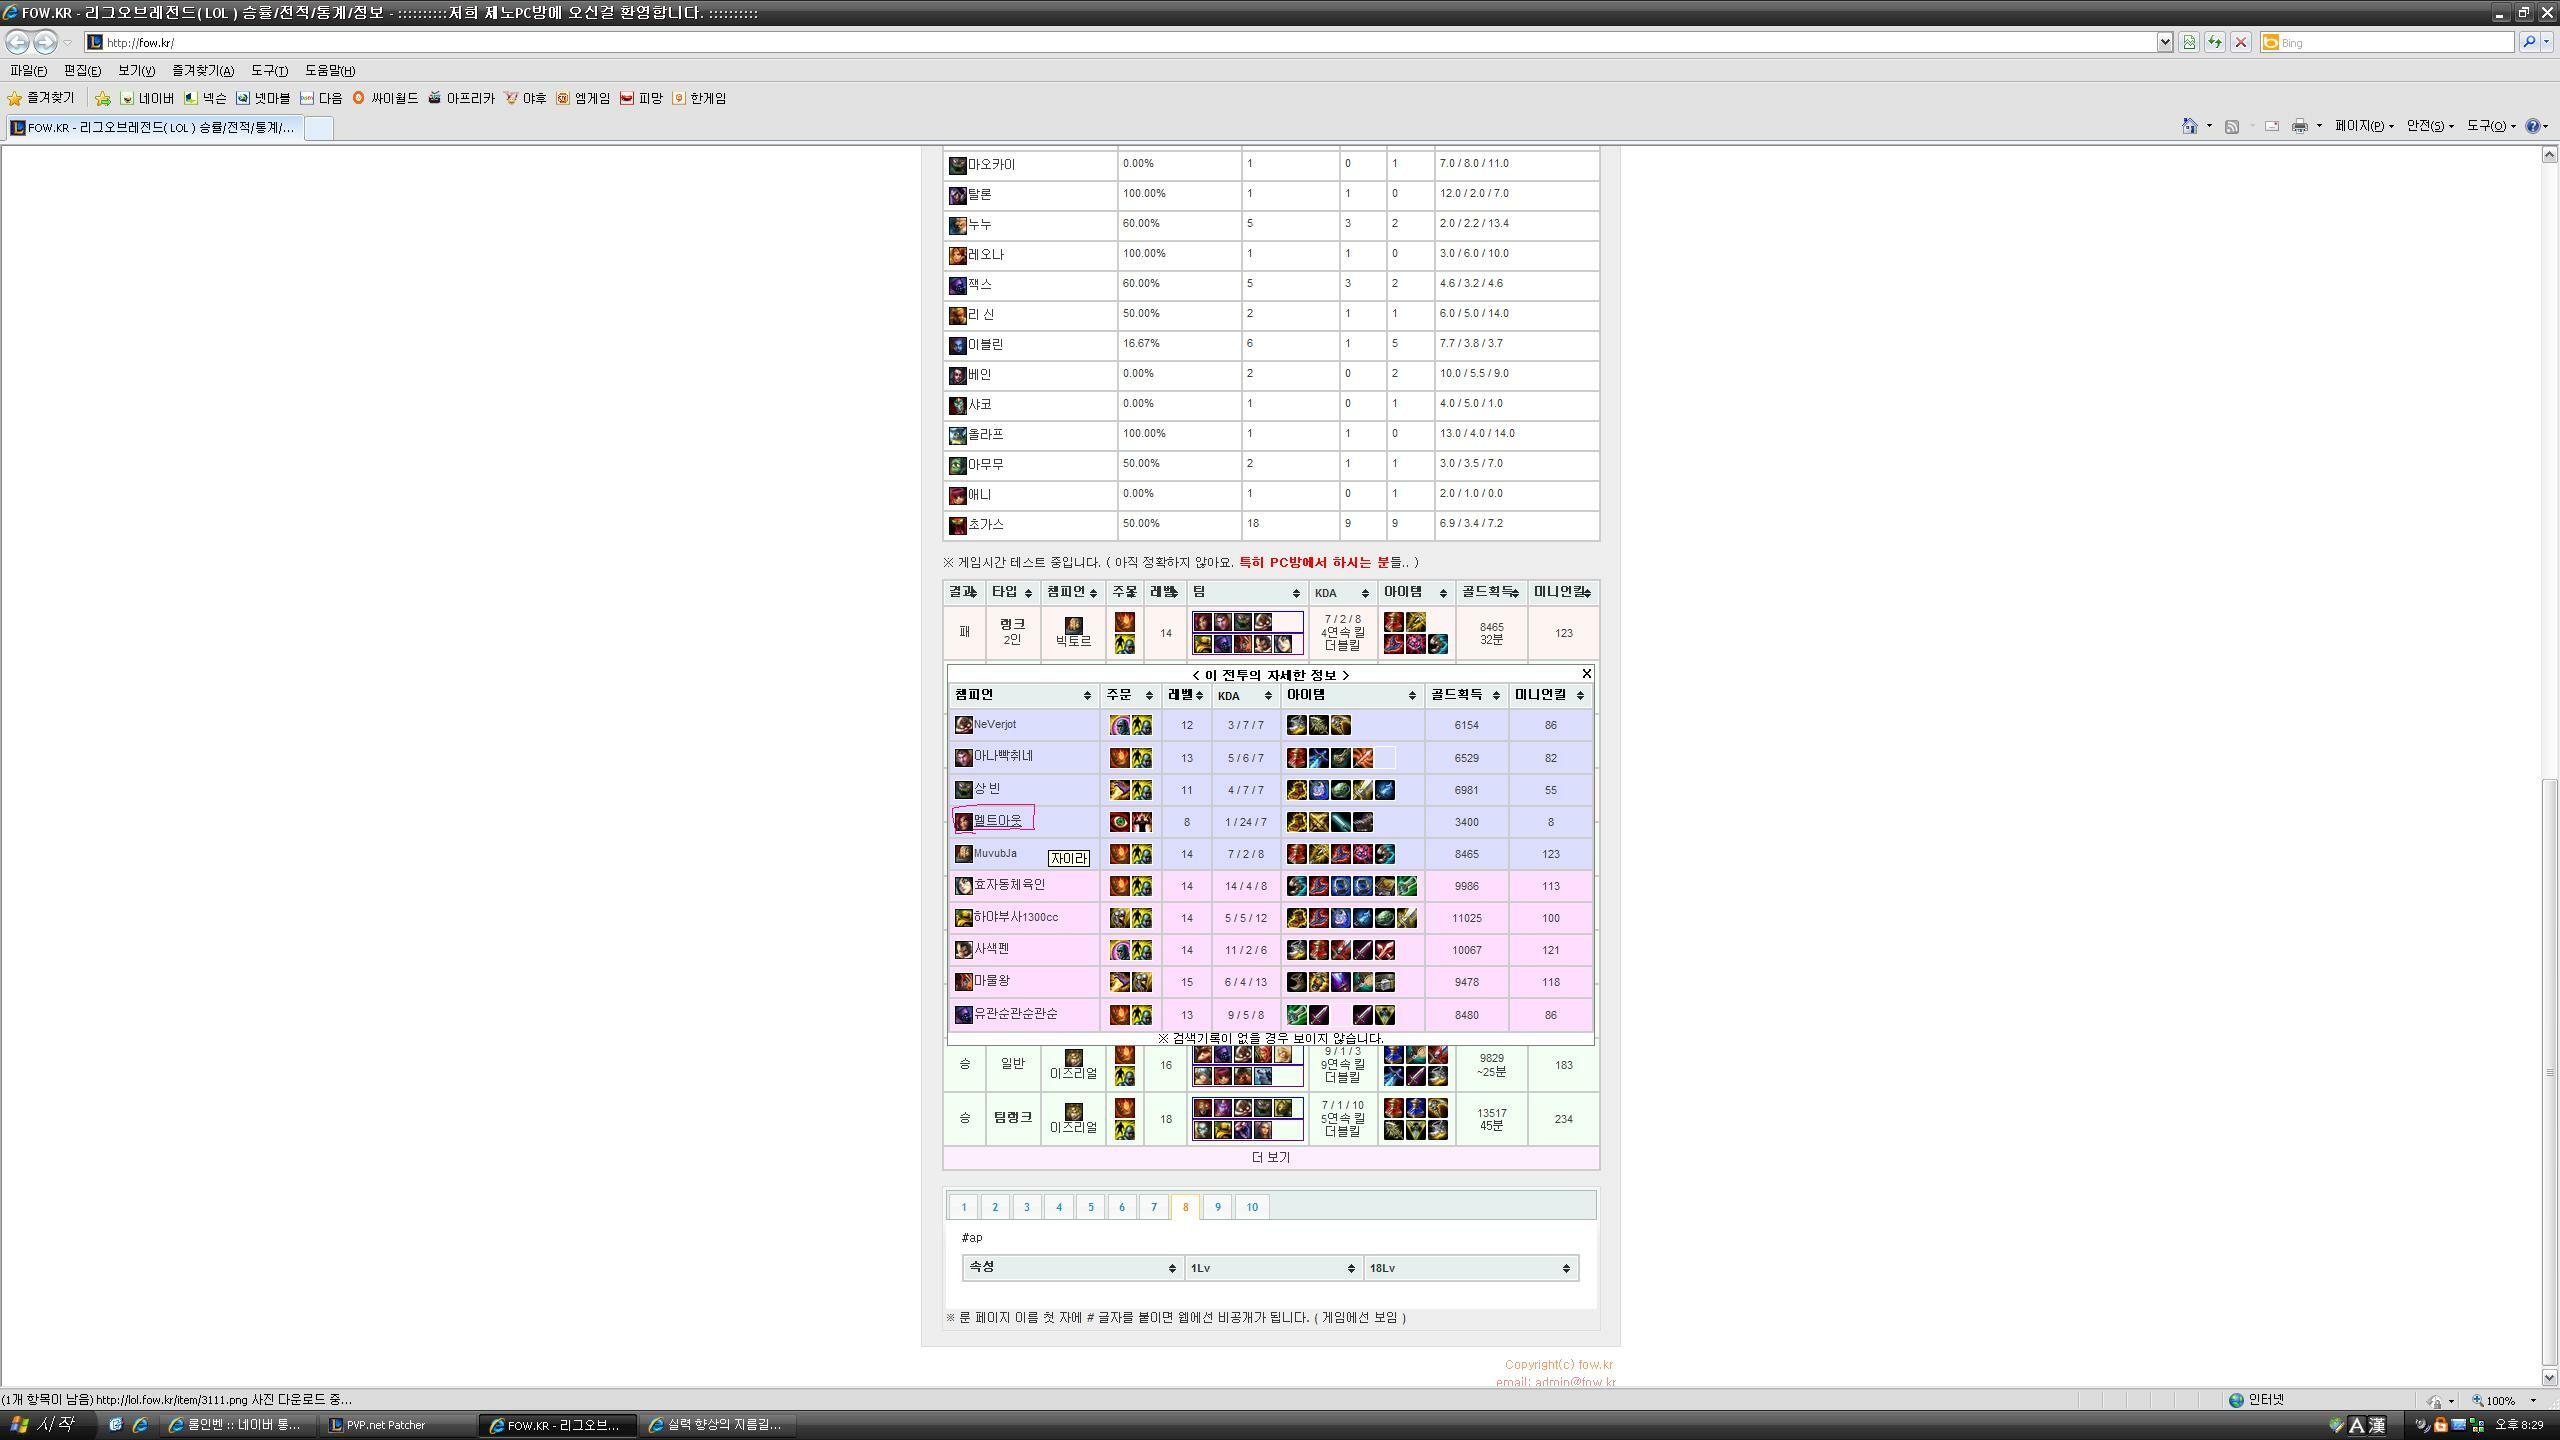2560x1440 pixels.
Task: Open the 도구(T) menu
Action: 269,71
